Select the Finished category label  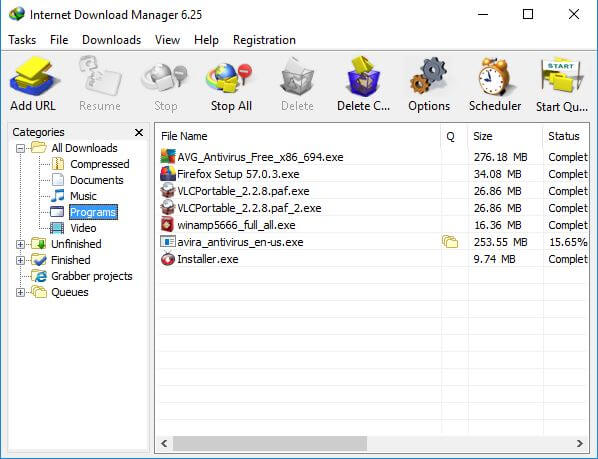click(x=71, y=260)
